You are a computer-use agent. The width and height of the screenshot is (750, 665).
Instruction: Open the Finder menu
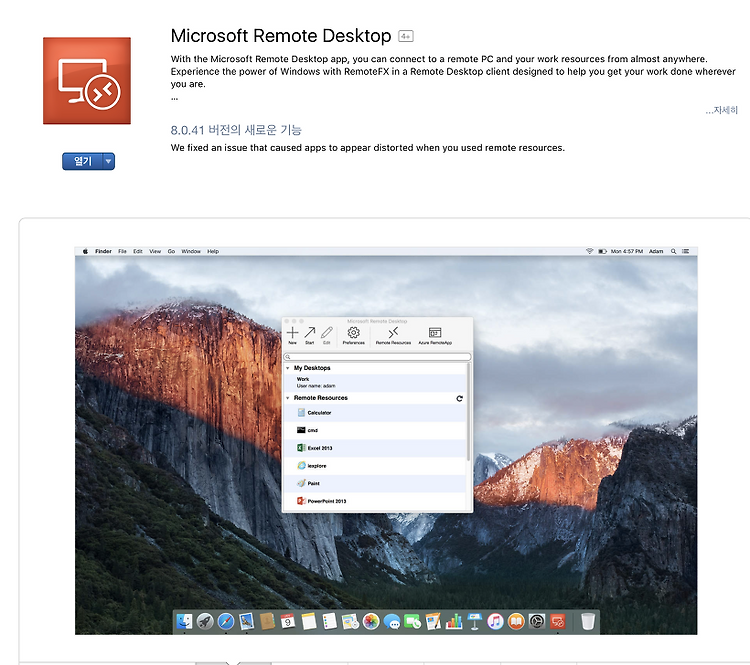coord(103,251)
